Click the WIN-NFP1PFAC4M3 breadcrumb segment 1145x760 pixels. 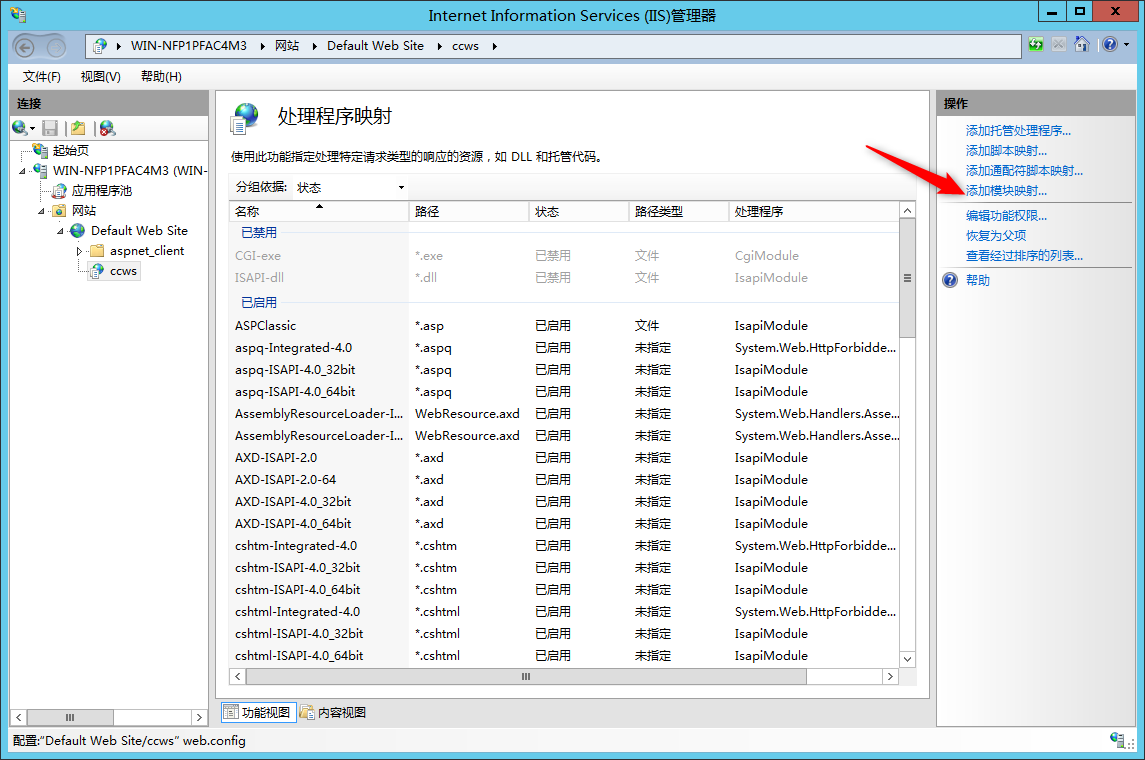(x=188, y=46)
